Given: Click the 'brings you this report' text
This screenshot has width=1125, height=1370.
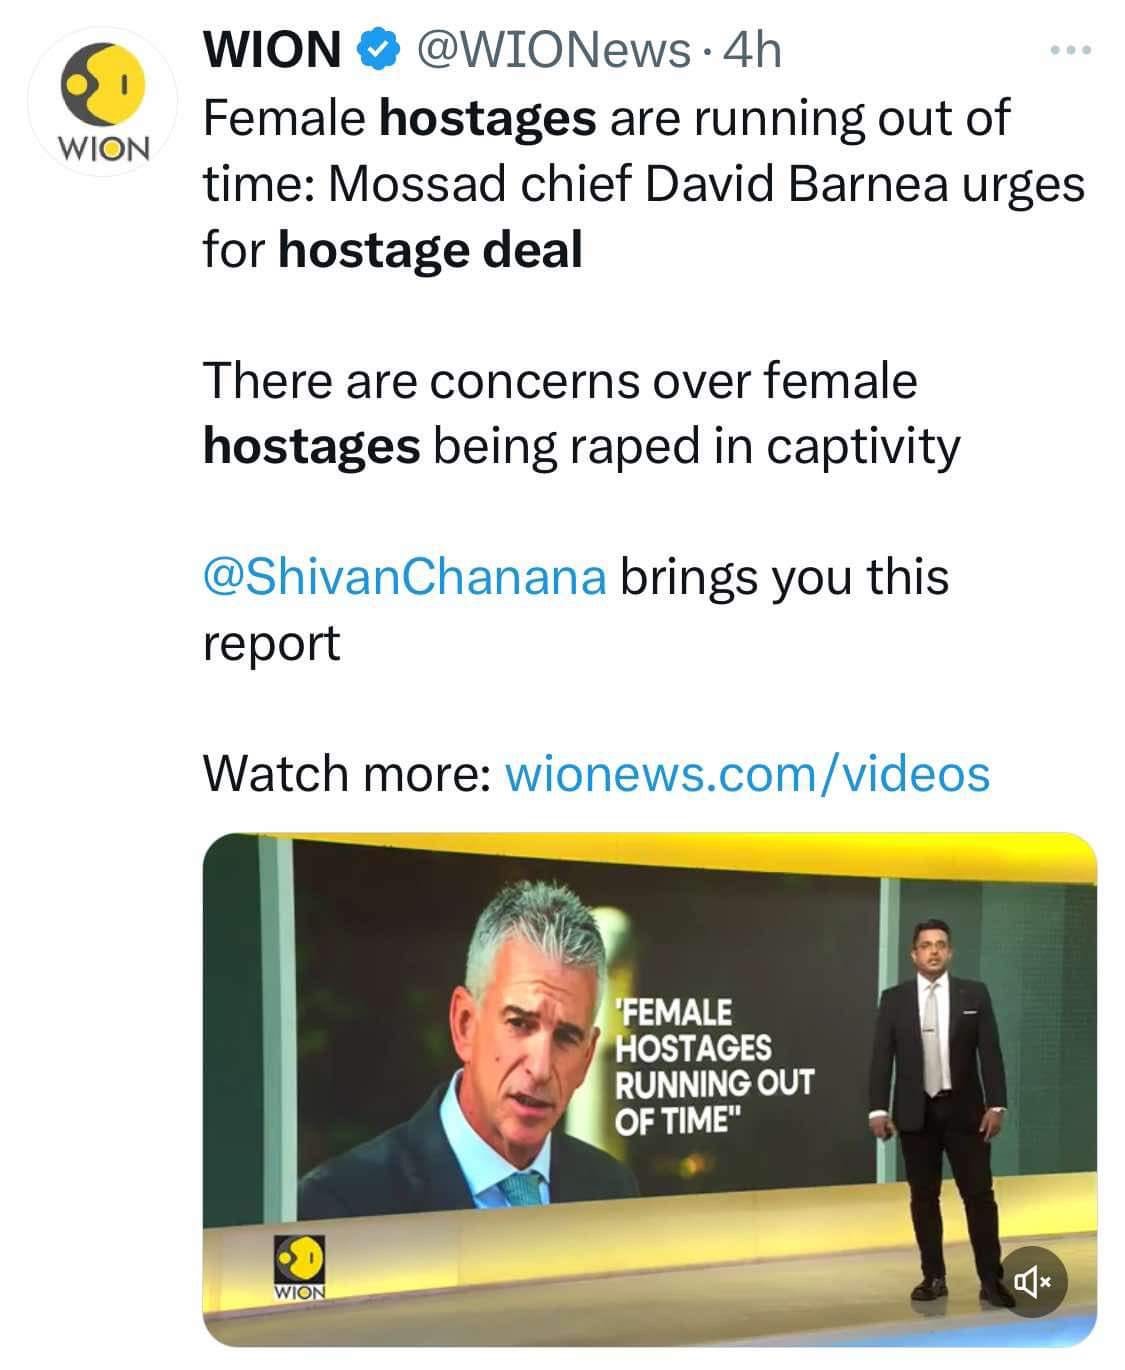Looking at the screenshot, I should [x=576, y=610].
